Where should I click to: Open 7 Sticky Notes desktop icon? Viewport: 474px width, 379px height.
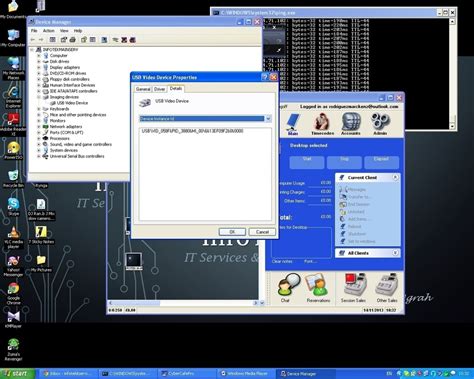tap(41, 235)
